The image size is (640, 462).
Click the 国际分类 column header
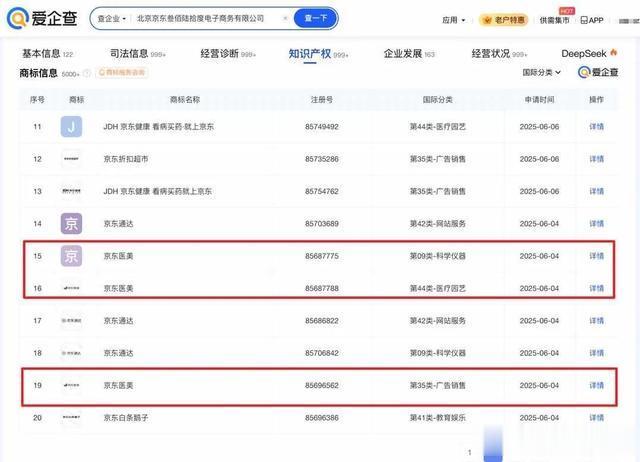pos(438,100)
